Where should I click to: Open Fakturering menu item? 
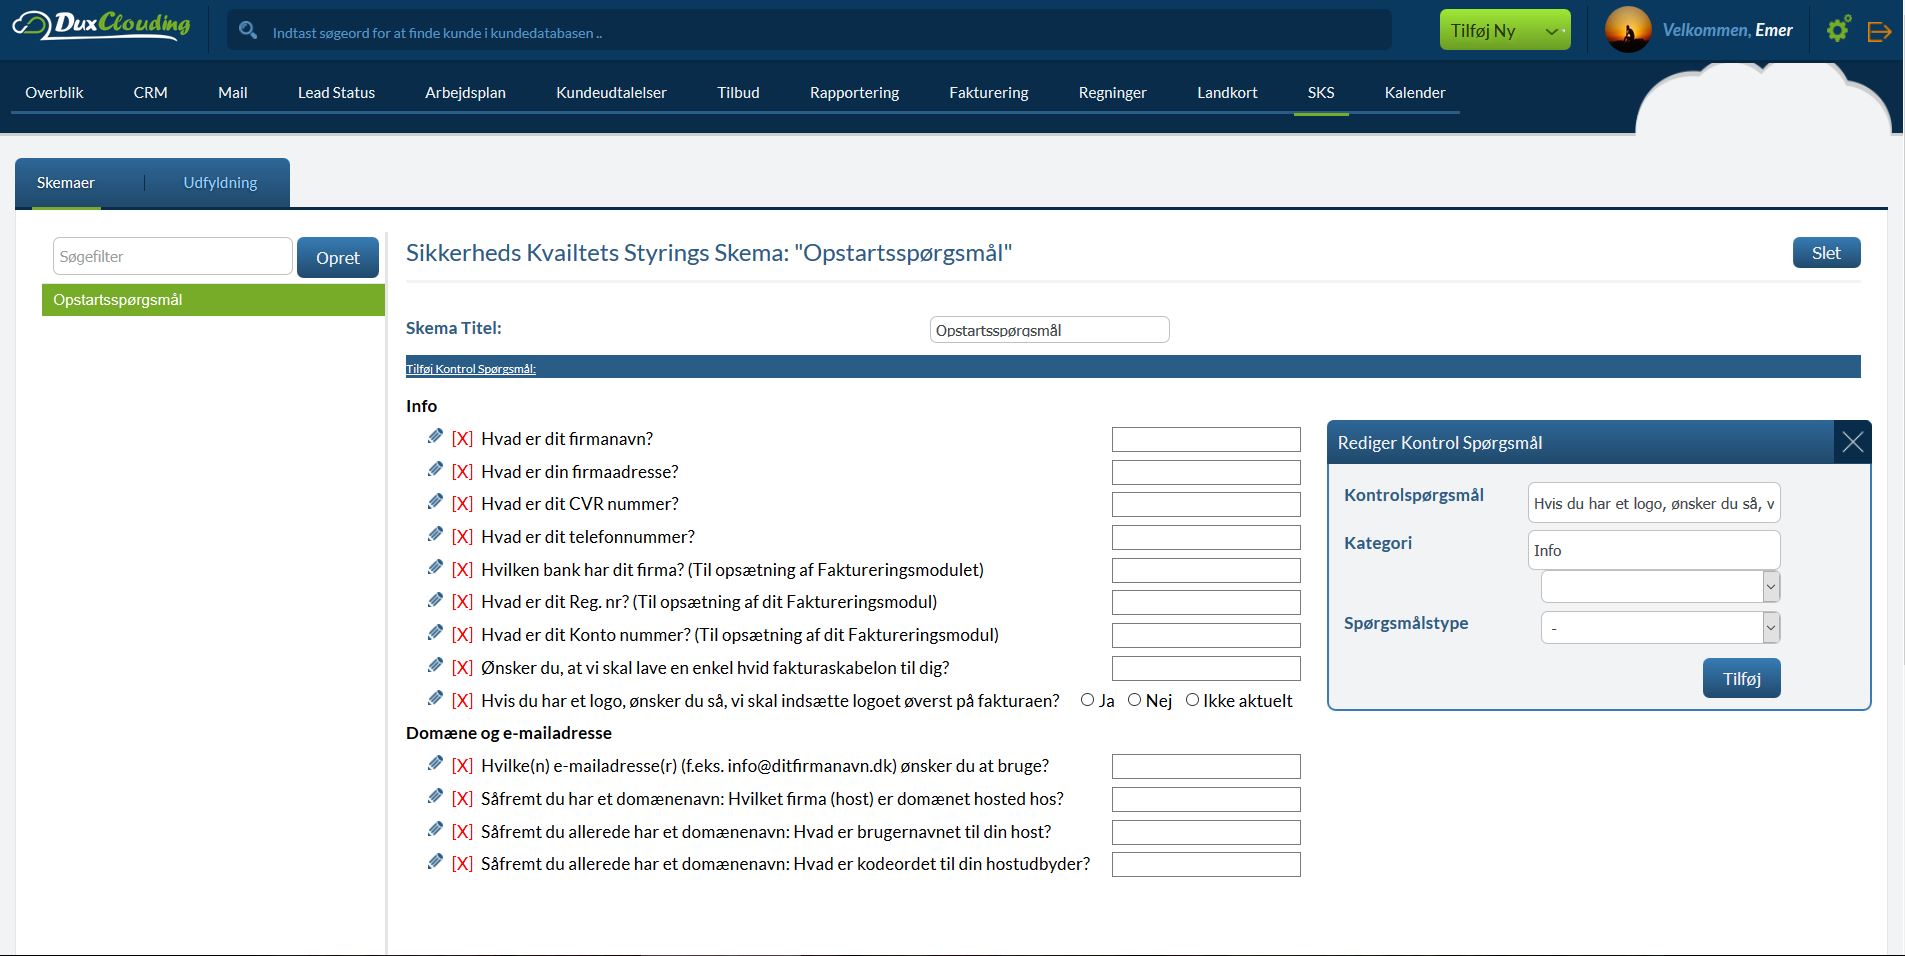click(x=989, y=92)
